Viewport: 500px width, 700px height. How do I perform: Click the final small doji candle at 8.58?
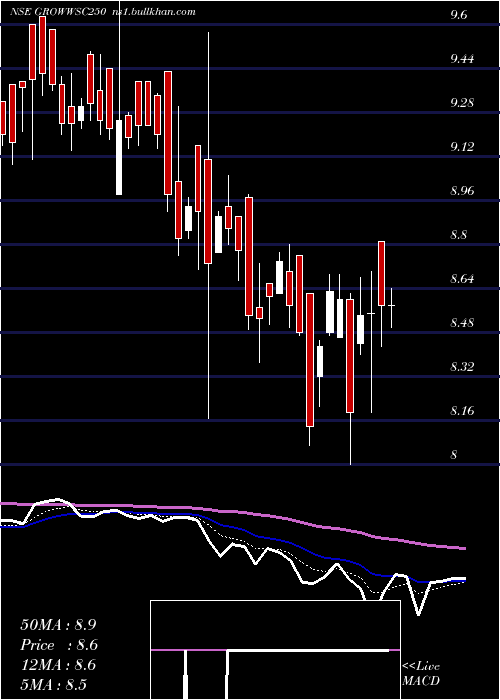click(392, 308)
